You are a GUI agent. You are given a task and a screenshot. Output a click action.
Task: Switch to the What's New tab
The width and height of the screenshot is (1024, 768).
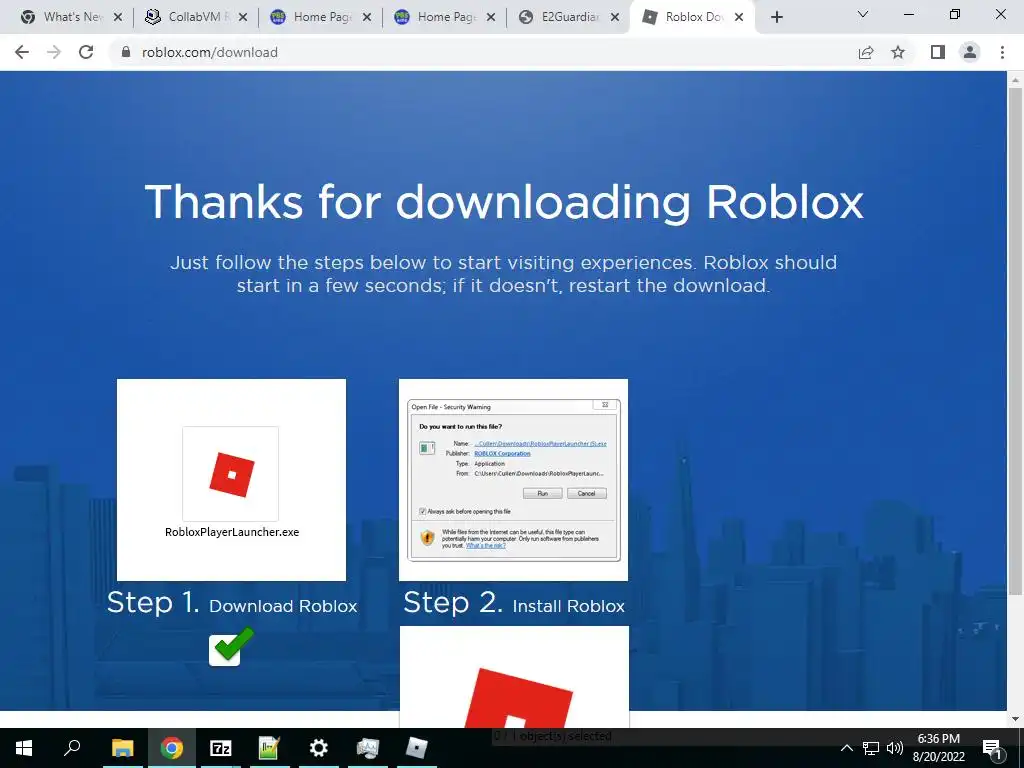(63, 18)
